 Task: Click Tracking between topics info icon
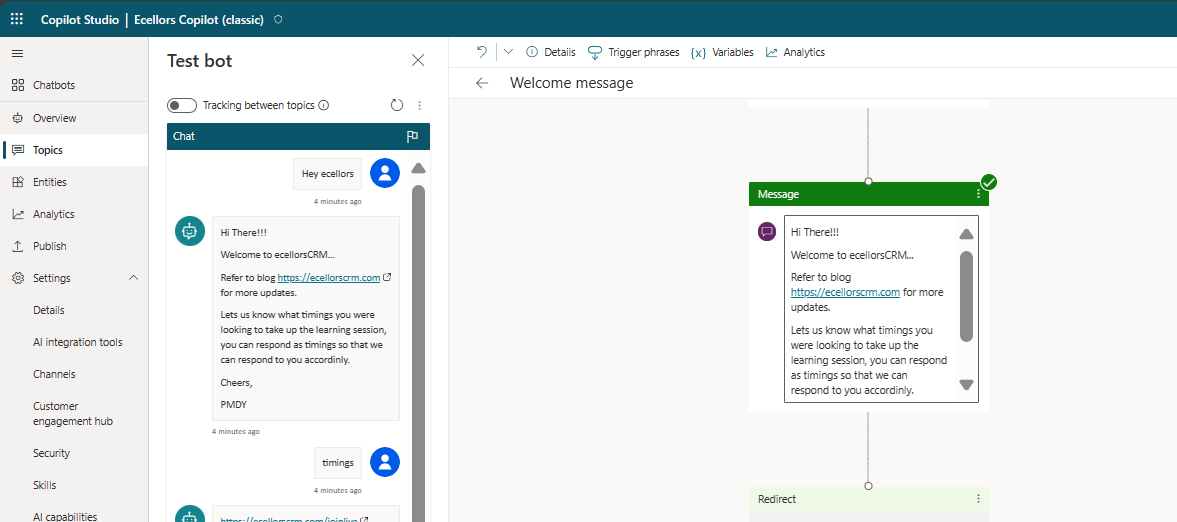(324, 105)
